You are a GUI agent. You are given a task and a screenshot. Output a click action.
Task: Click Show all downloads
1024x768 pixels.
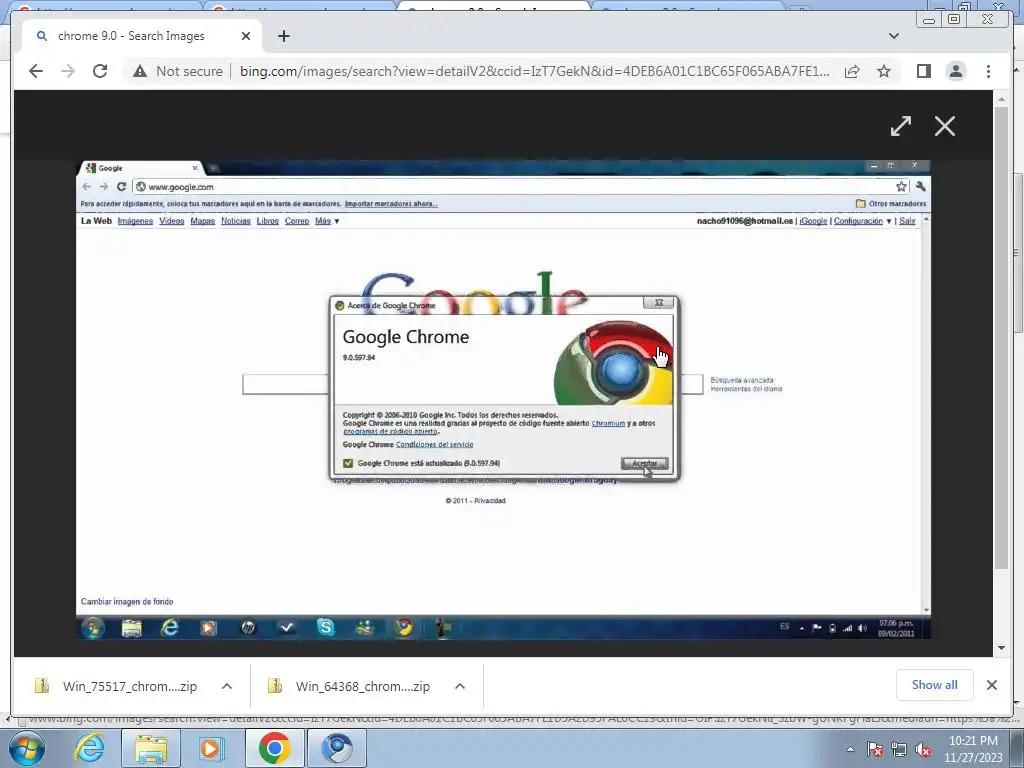click(x=935, y=685)
